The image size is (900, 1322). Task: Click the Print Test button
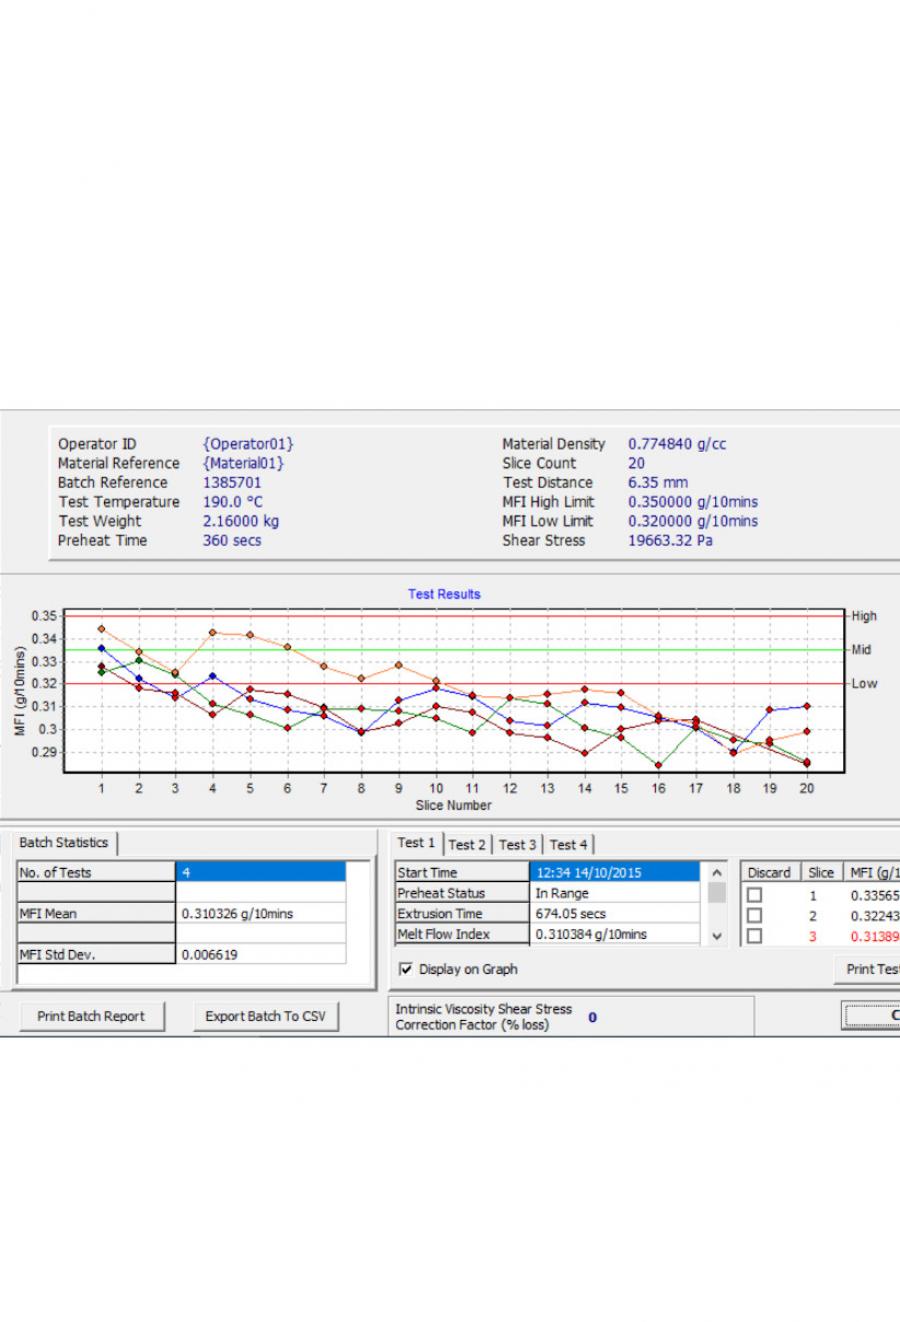point(868,969)
